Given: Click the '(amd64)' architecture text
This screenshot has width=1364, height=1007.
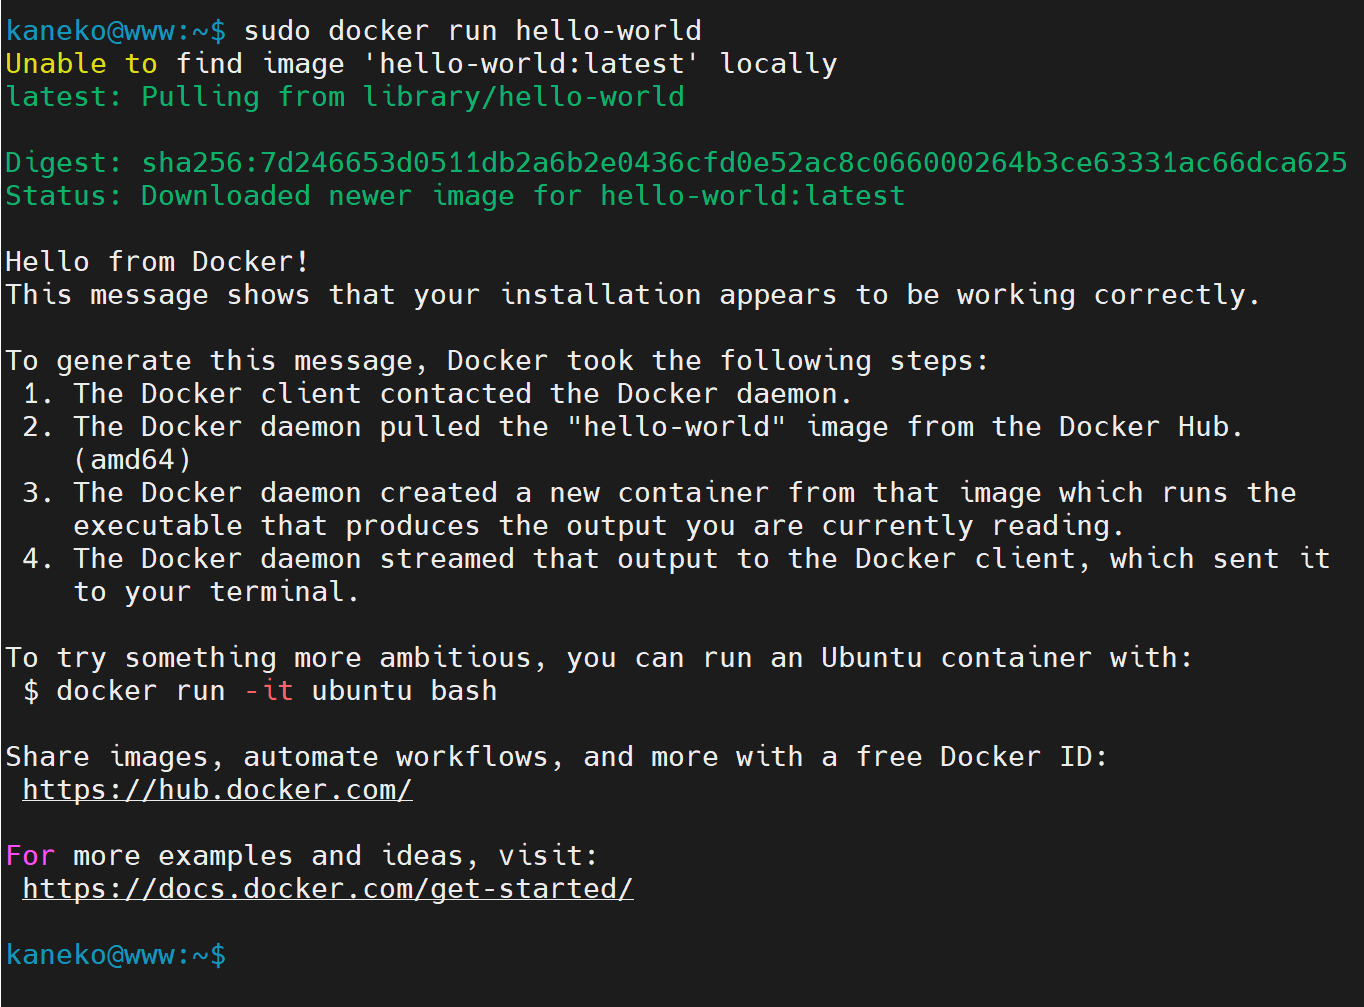Looking at the screenshot, I should click(132, 460).
